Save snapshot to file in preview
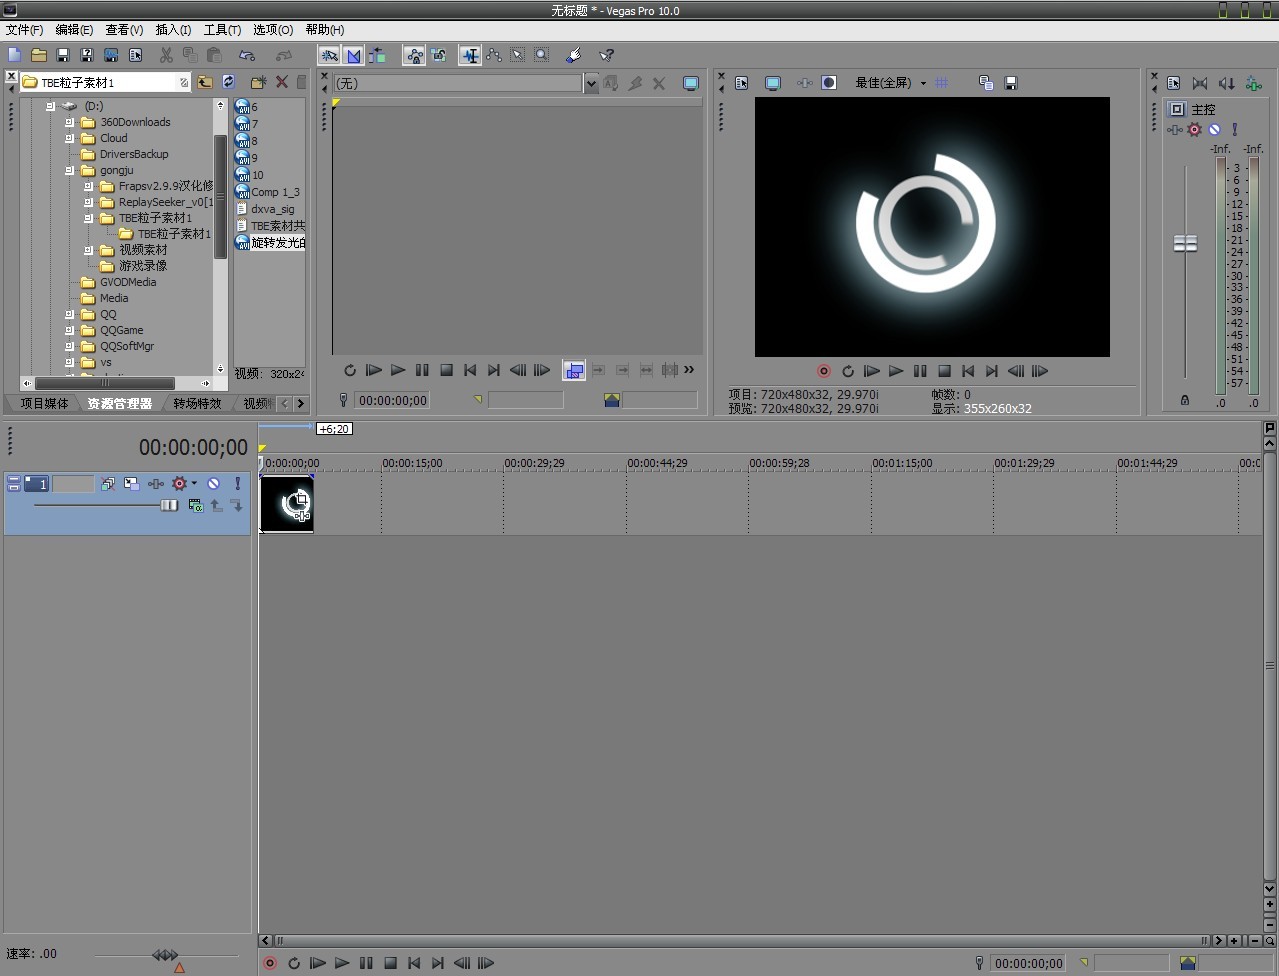Viewport: 1279px width, 976px height. pyautogui.click(x=1010, y=83)
